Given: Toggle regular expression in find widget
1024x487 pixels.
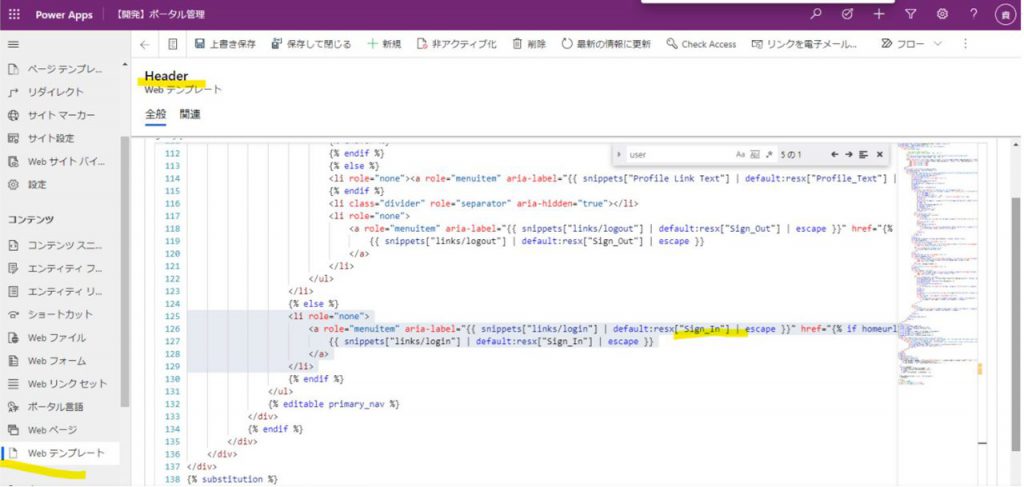Looking at the screenshot, I should pos(769,155).
